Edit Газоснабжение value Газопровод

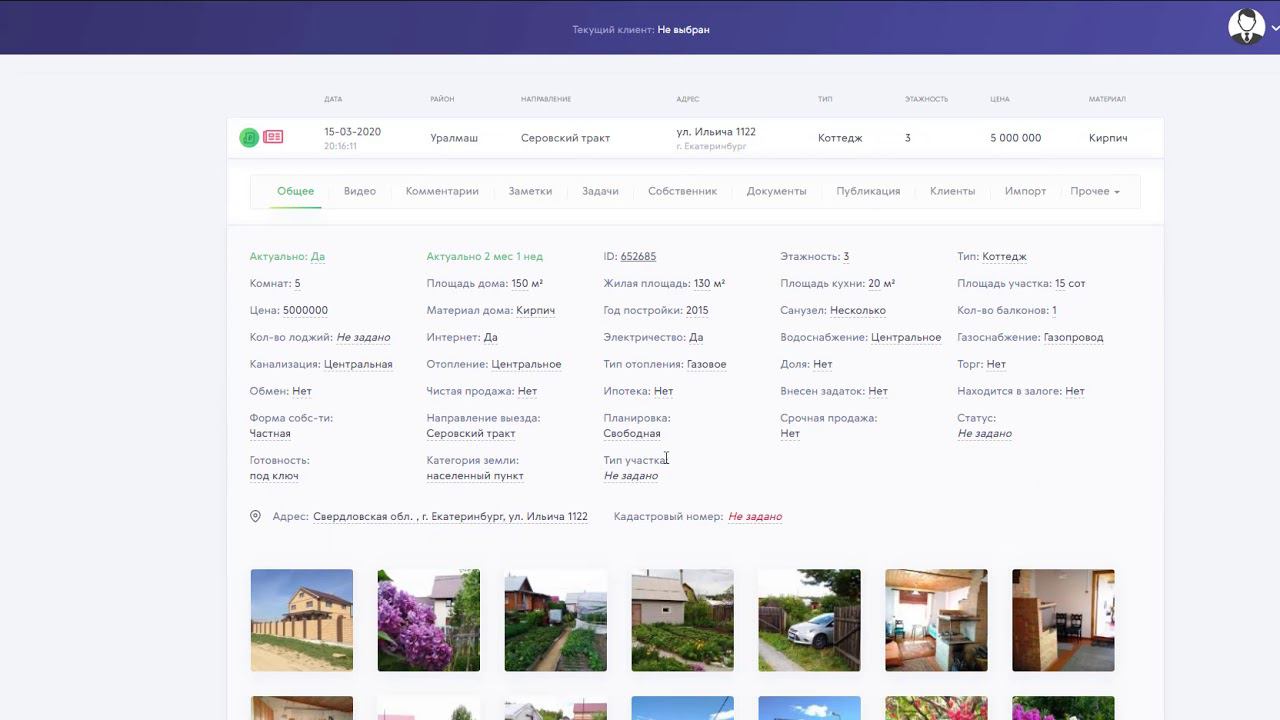pyautogui.click(x=1073, y=338)
